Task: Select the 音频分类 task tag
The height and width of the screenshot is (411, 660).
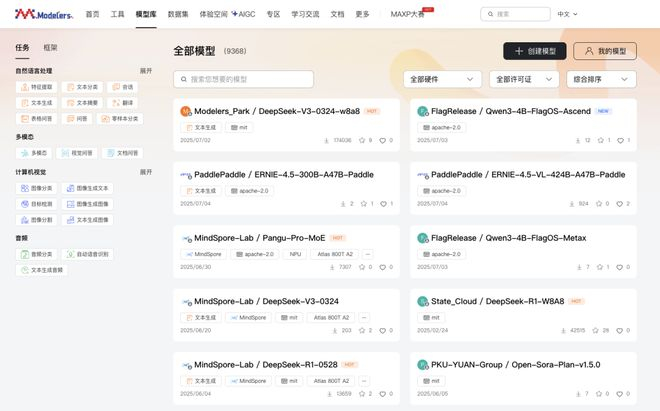Action: tap(37, 254)
